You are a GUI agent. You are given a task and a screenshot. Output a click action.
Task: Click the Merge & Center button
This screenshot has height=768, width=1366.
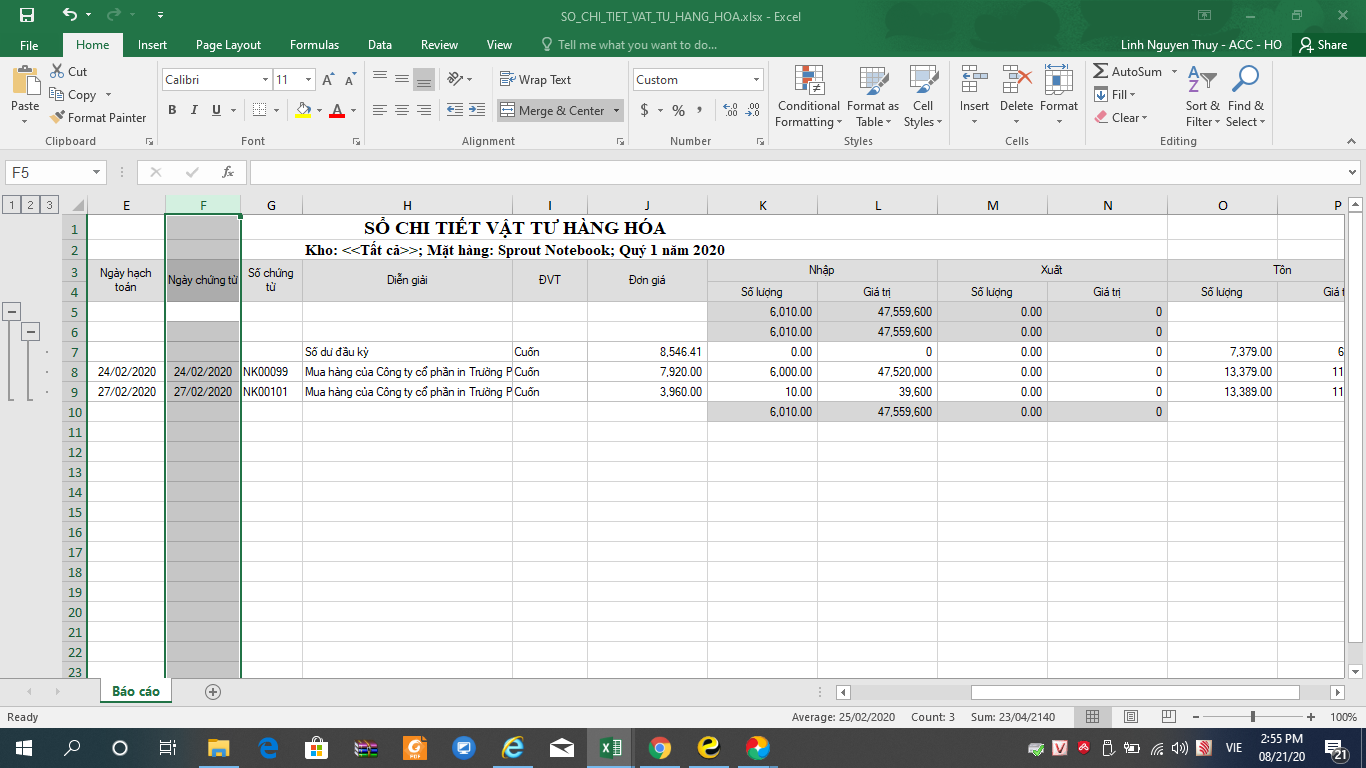pos(552,110)
